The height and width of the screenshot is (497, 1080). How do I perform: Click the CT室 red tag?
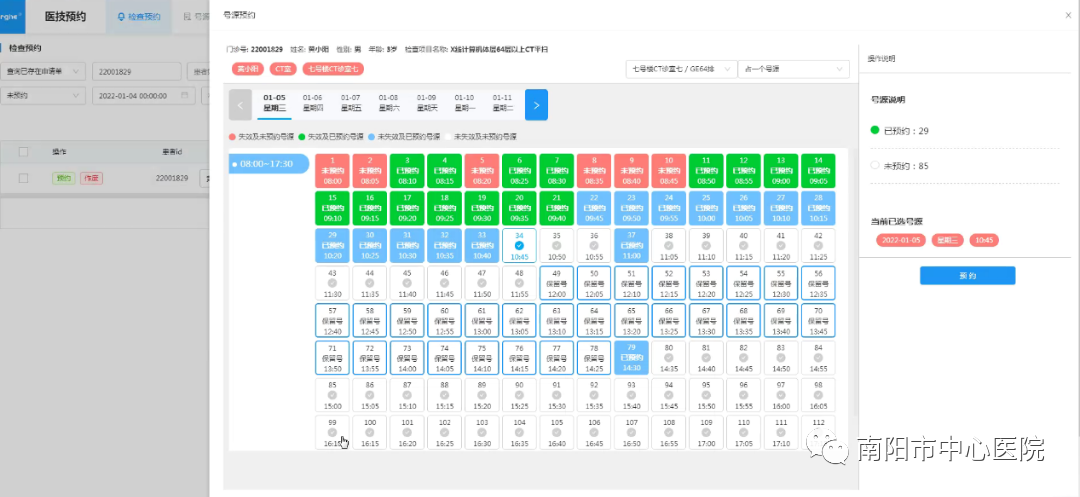point(282,69)
